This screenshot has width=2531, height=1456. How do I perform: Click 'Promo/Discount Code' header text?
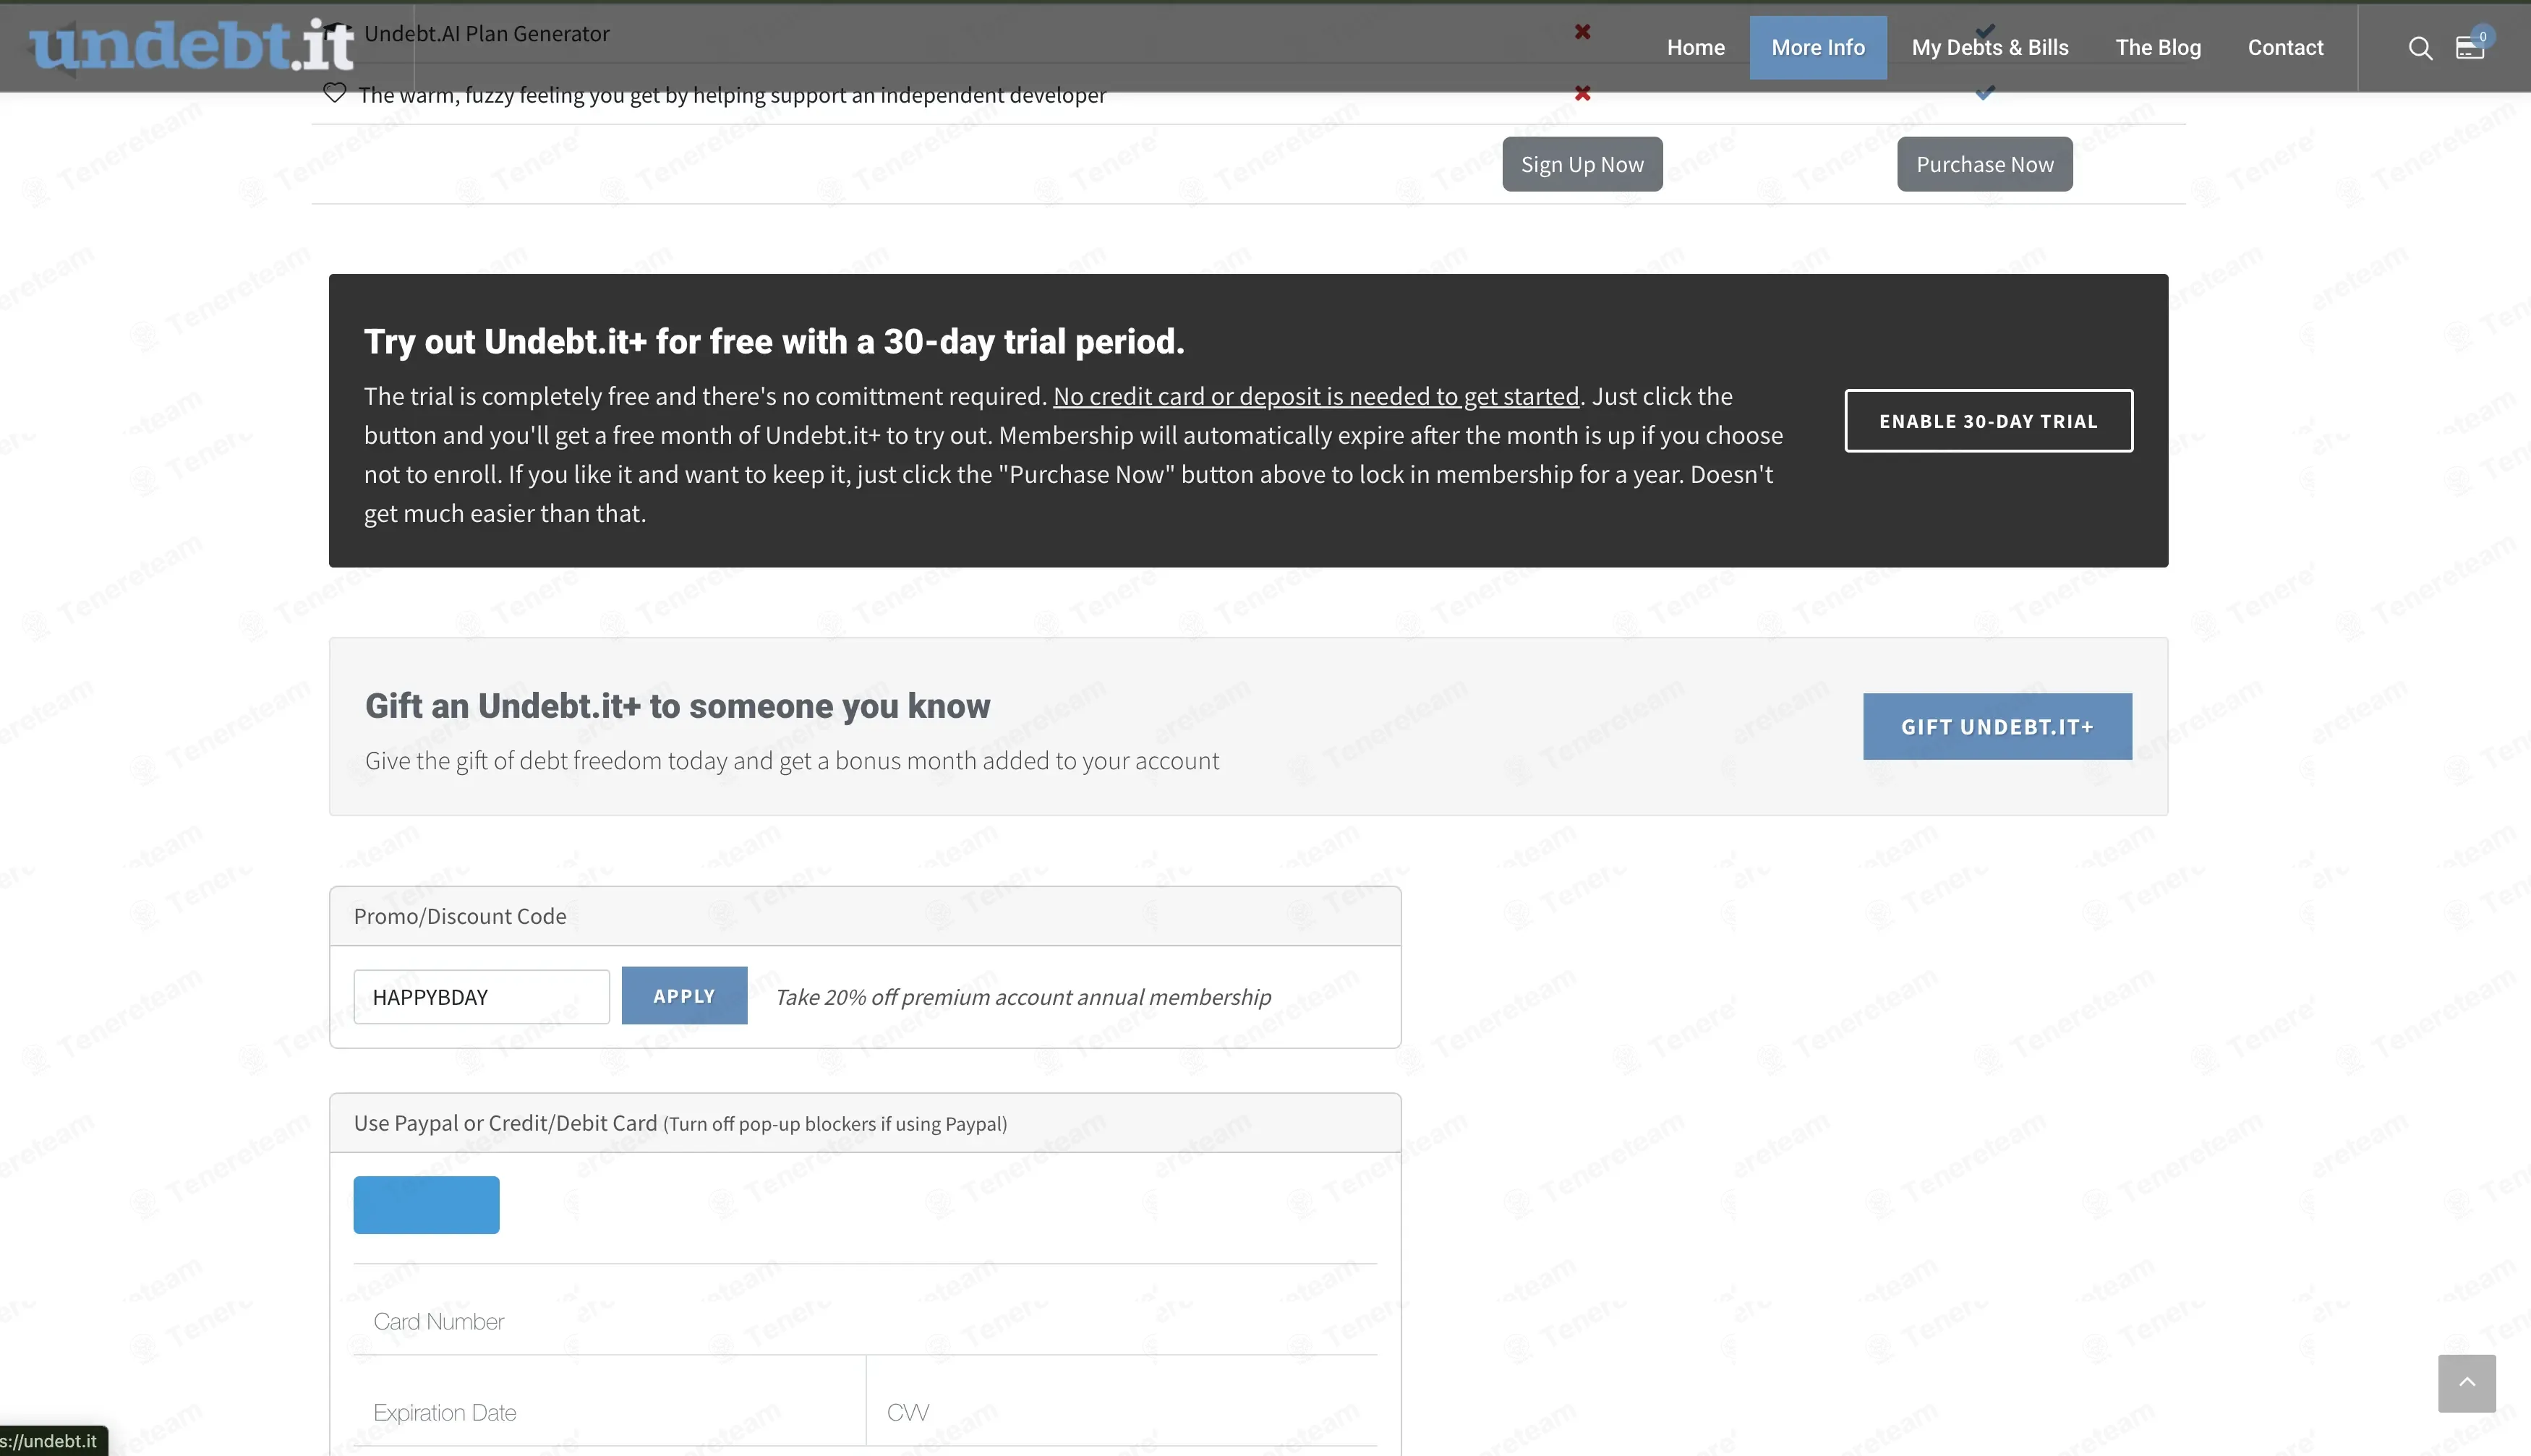459,916
